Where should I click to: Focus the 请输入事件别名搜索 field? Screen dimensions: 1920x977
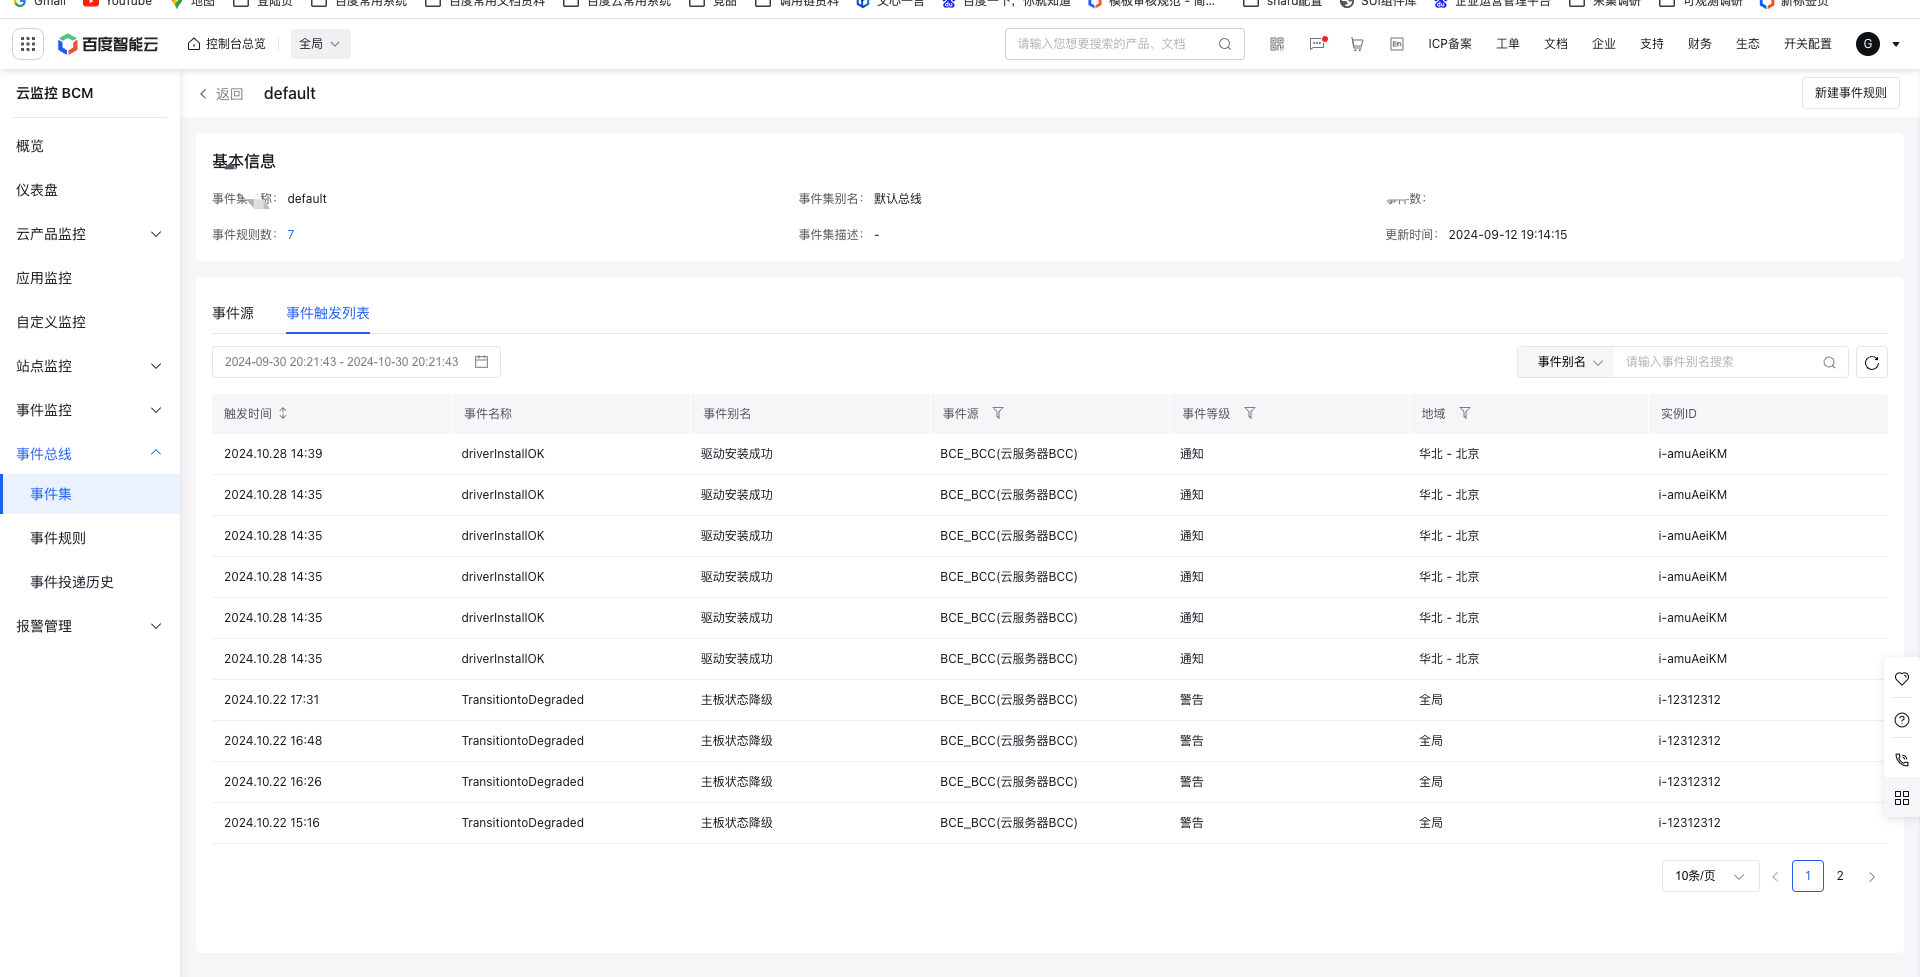point(1732,362)
